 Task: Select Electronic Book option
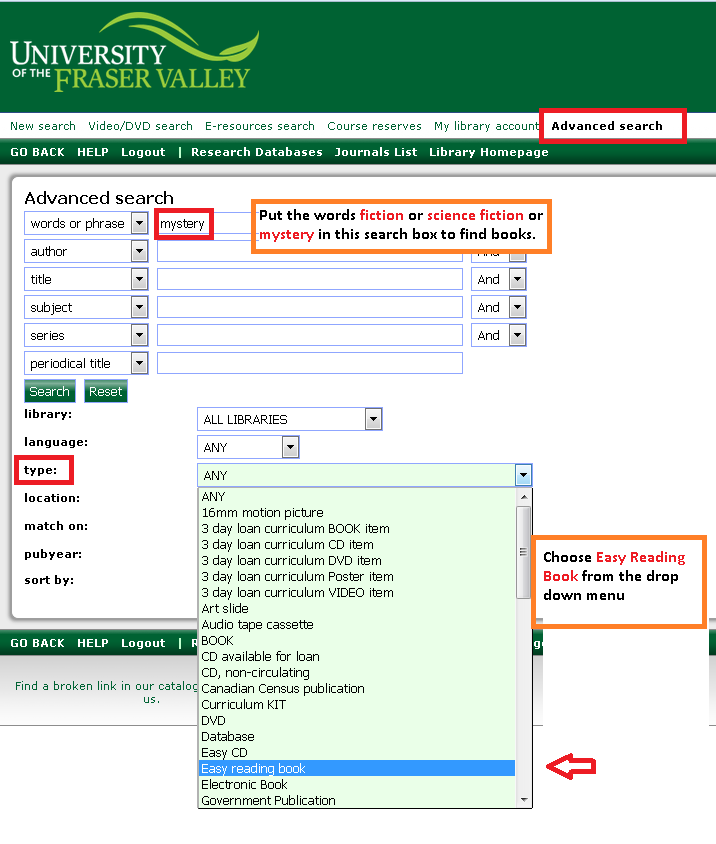pos(357,784)
